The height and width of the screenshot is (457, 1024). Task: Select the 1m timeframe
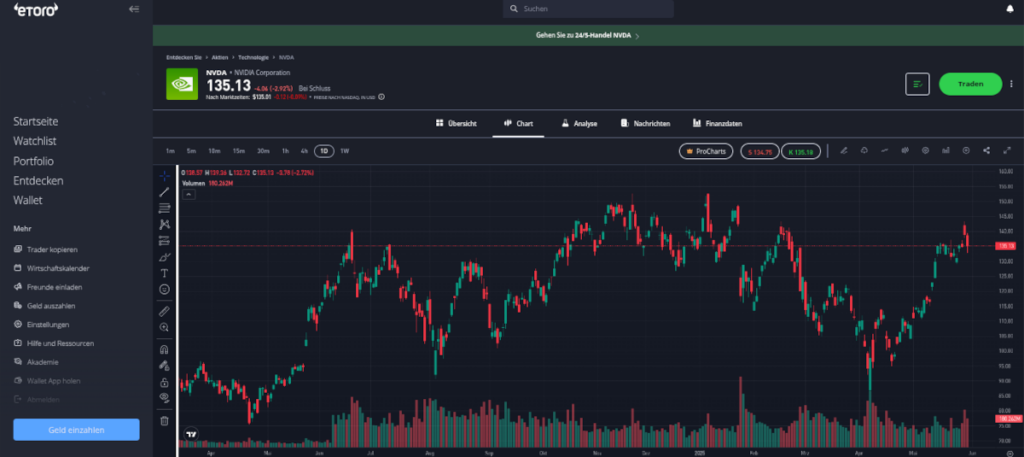point(170,151)
